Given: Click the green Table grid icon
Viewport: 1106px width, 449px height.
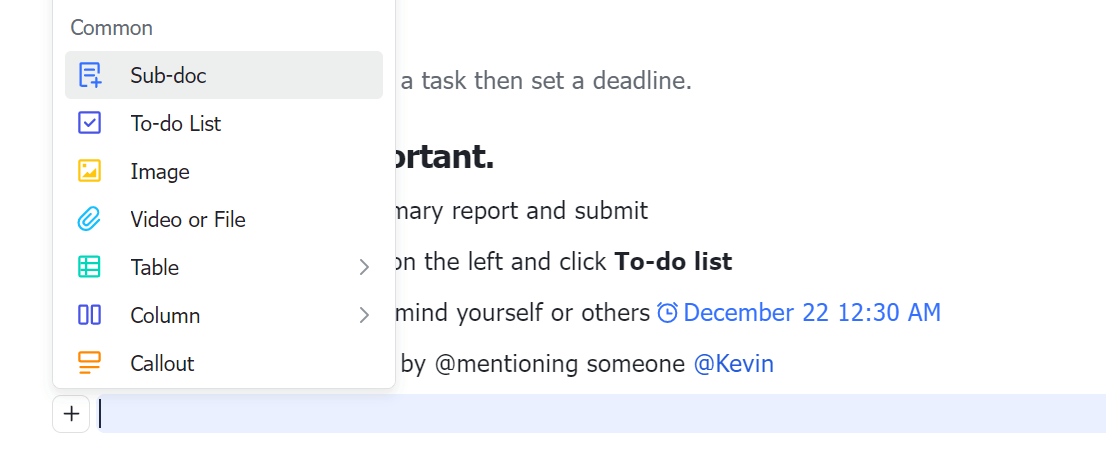Looking at the screenshot, I should pyautogui.click(x=90, y=267).
